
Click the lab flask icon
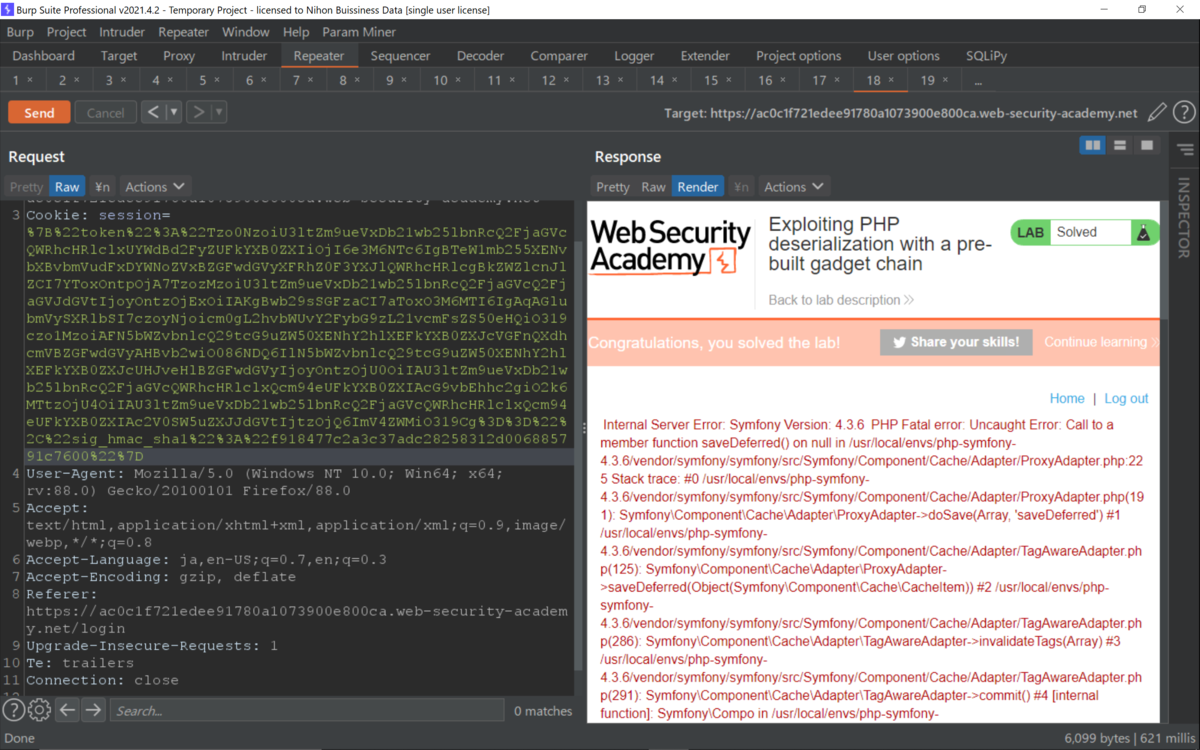point(1144,232)
